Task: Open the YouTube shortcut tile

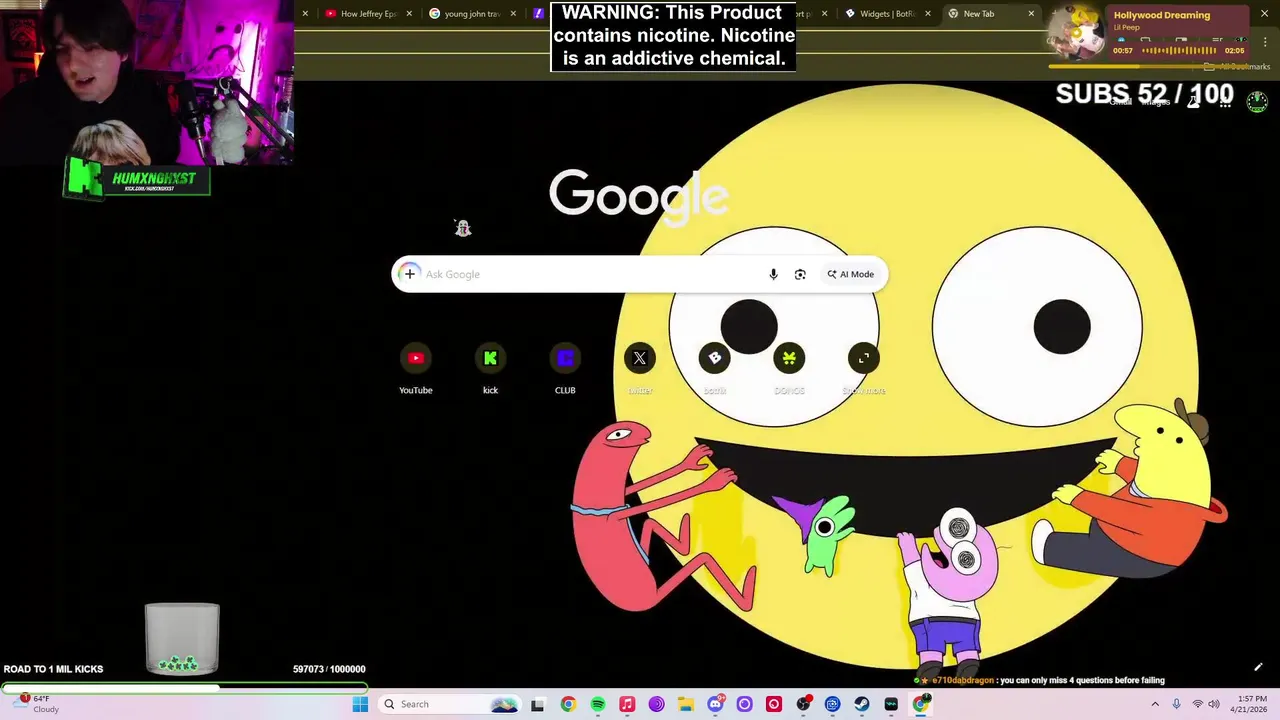Action: click(416, 370)
